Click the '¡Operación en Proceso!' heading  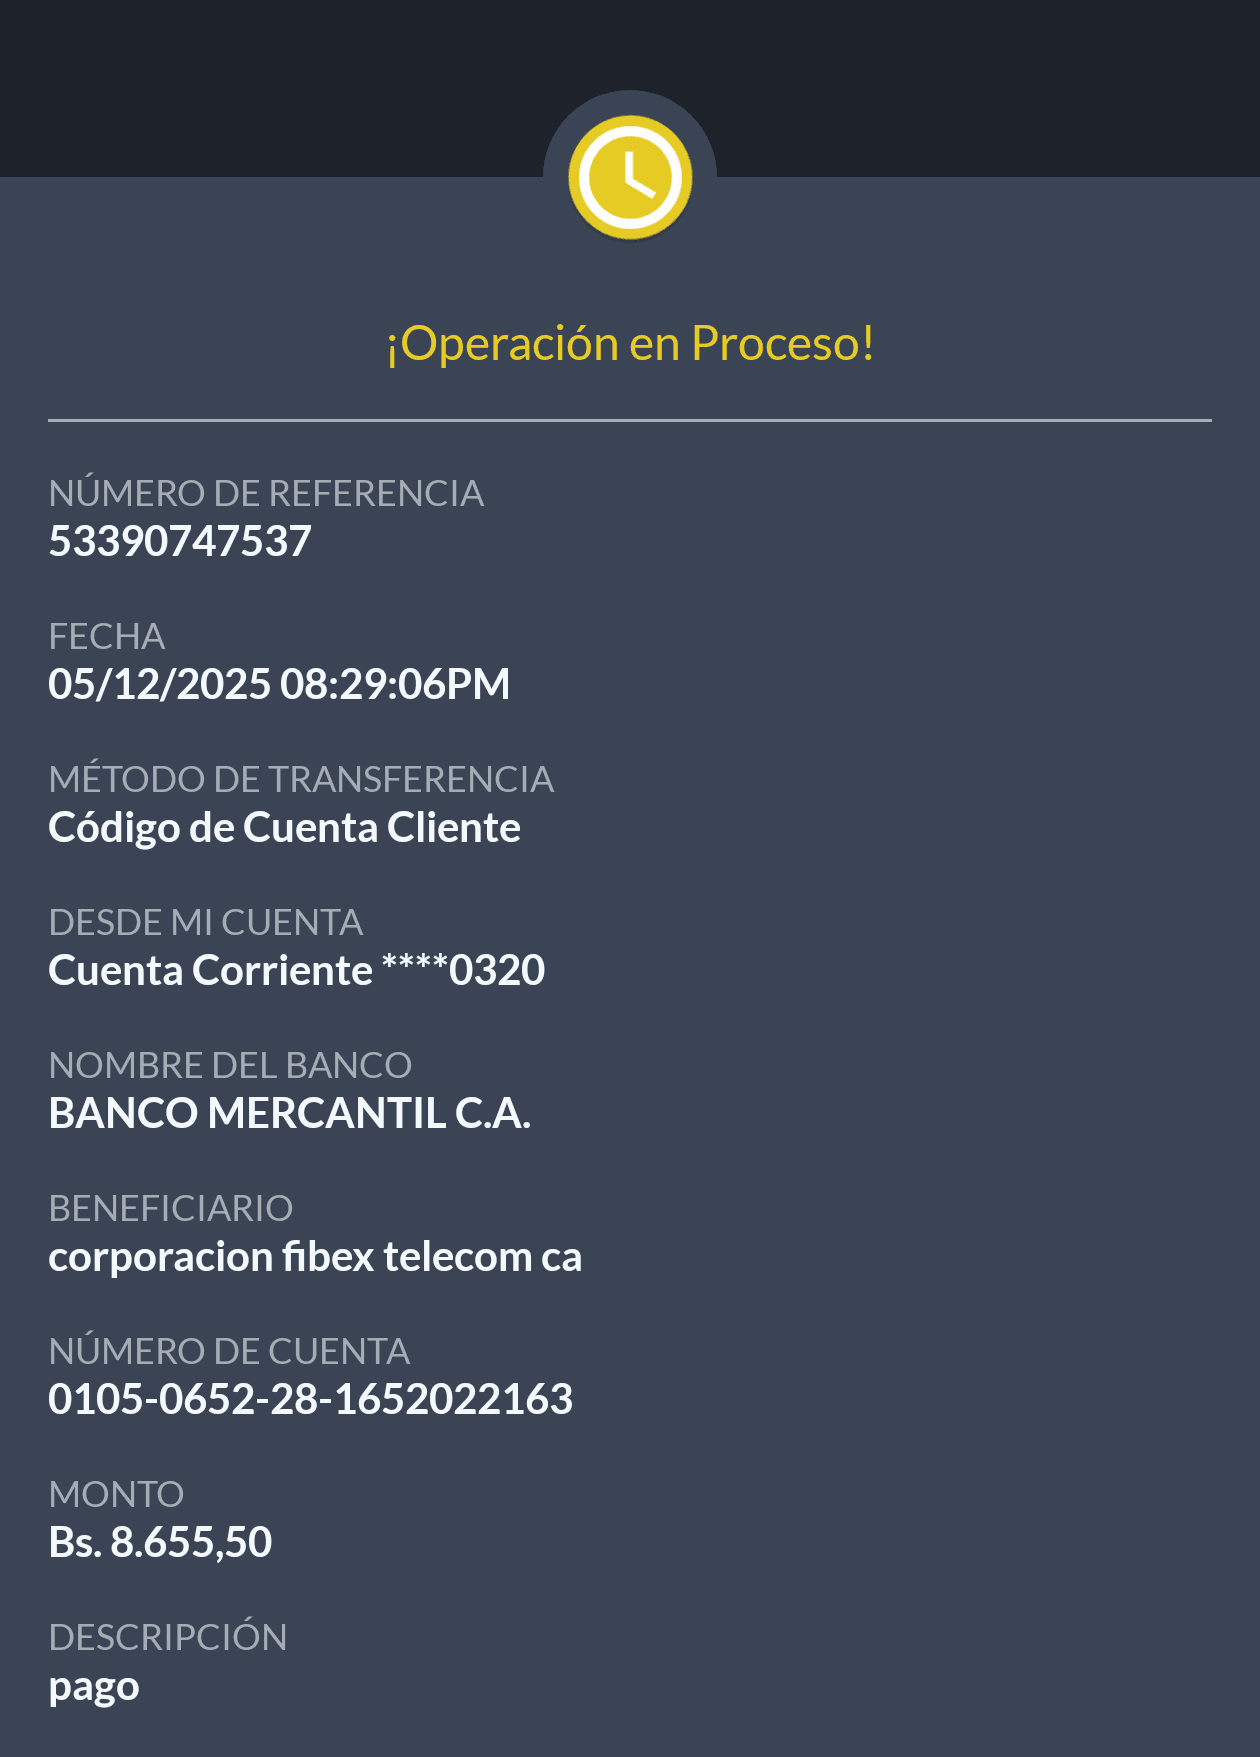point(630,344)
